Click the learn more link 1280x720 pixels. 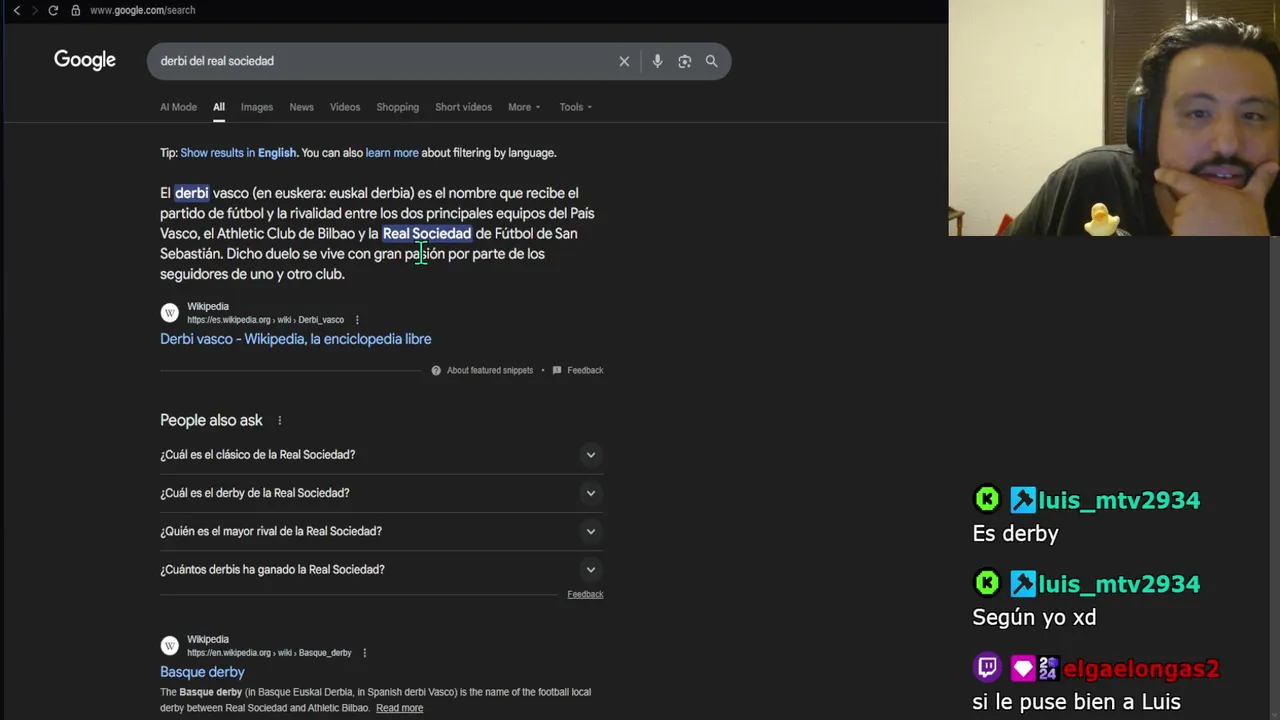coord(392,153)
